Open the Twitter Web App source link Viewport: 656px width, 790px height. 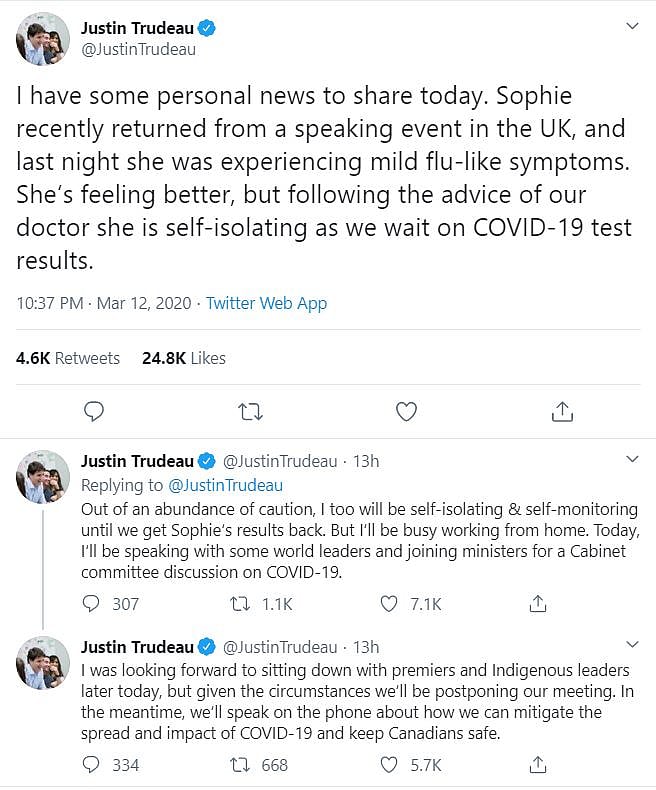(266, 303)
